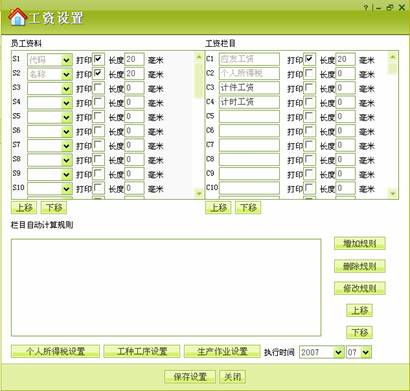The image size is (410, 391).
Task: Open 工种工序设置
Action: click(x=142, y=351)
